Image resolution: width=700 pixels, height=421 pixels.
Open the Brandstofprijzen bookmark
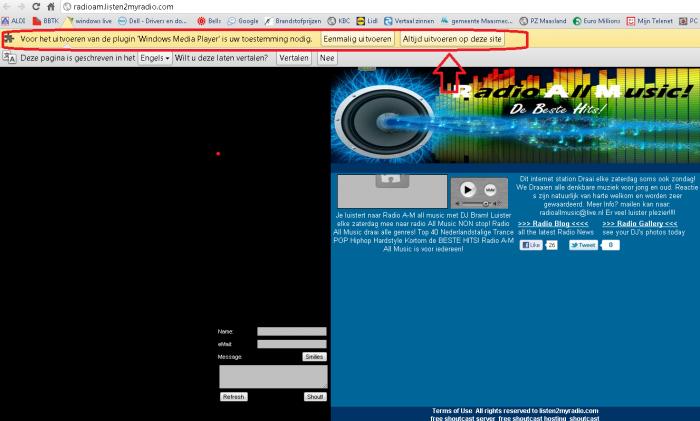293,21
